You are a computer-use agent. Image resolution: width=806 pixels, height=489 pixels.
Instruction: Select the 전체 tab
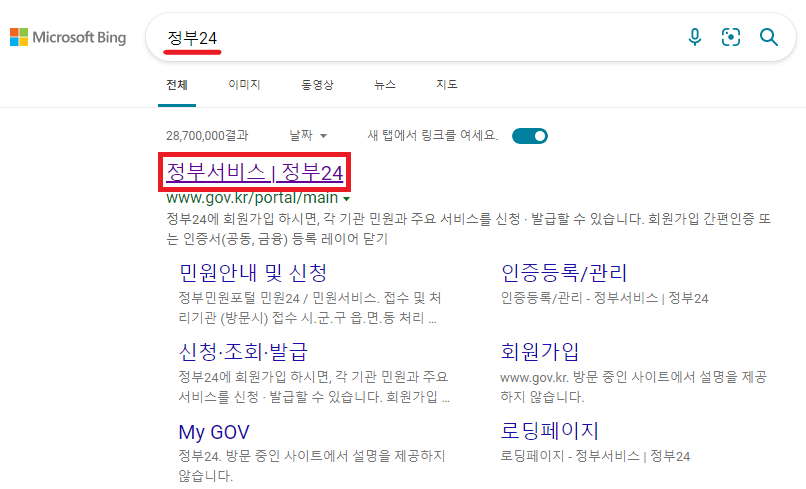177,84
